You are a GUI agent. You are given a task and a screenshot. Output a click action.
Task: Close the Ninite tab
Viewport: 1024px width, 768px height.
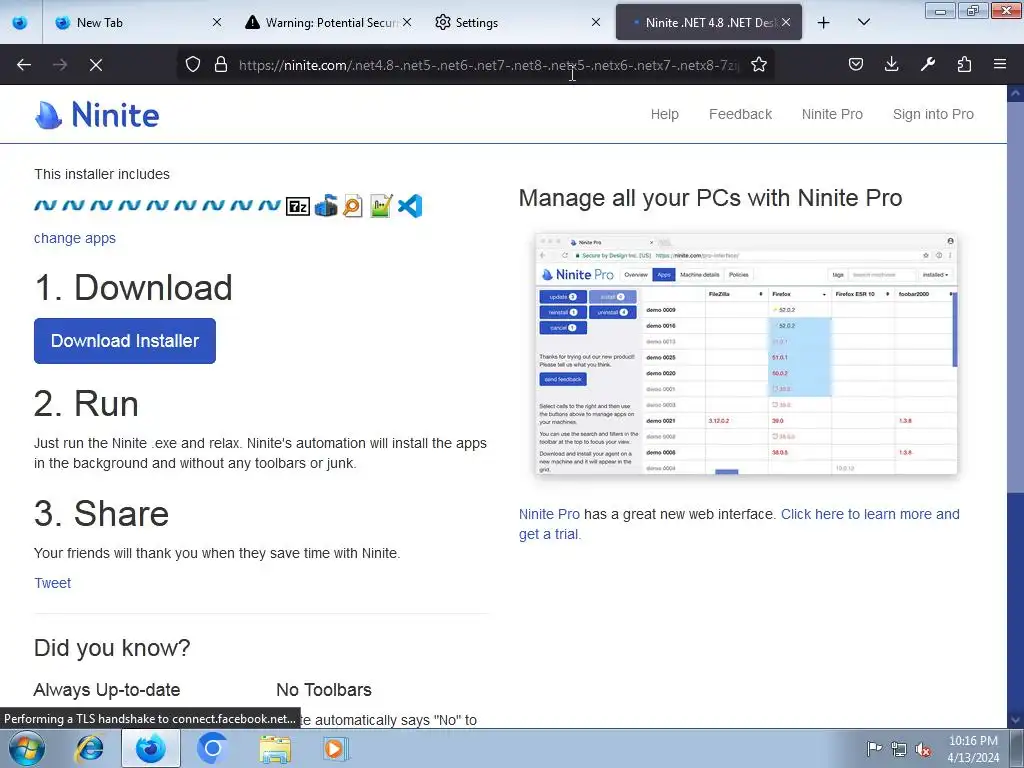coord(786,22)
